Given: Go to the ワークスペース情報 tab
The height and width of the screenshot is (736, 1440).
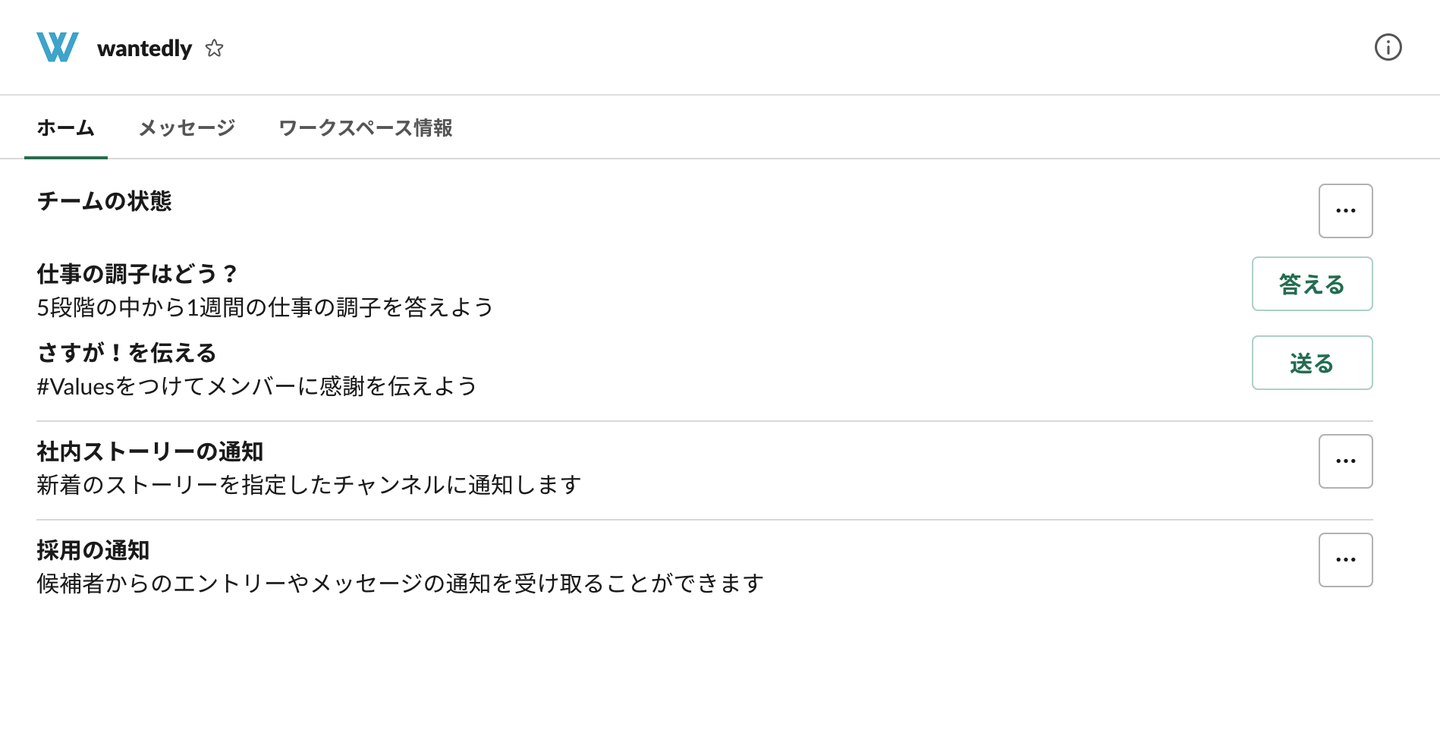Looking at the screenshot, I should click(365, 128).
